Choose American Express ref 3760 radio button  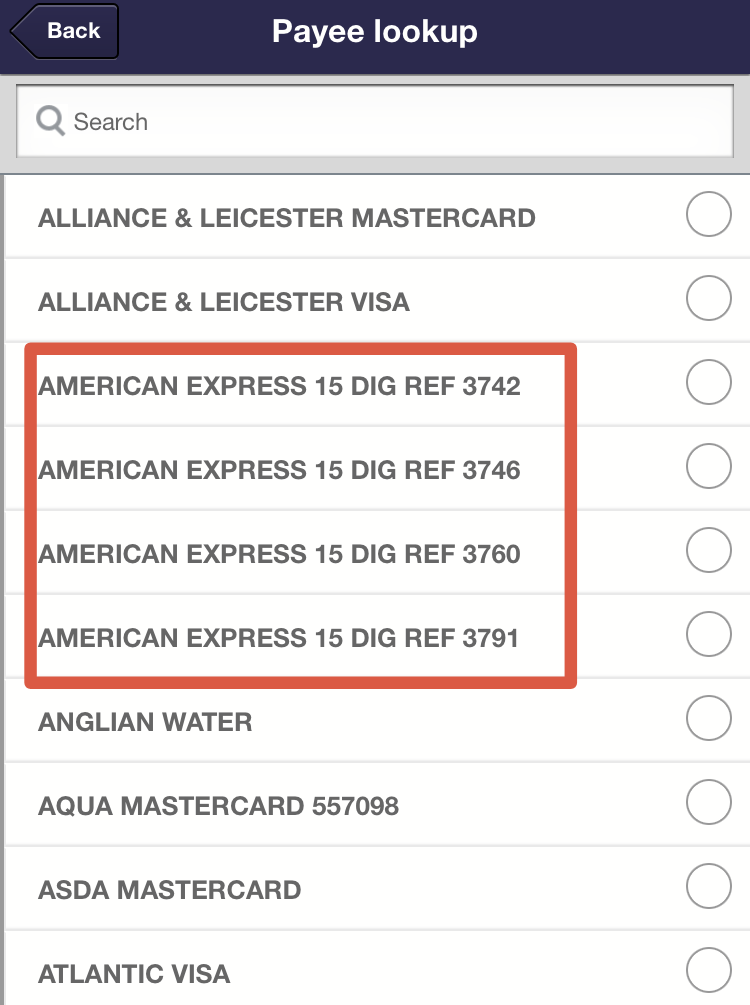(x=709, y=553)
